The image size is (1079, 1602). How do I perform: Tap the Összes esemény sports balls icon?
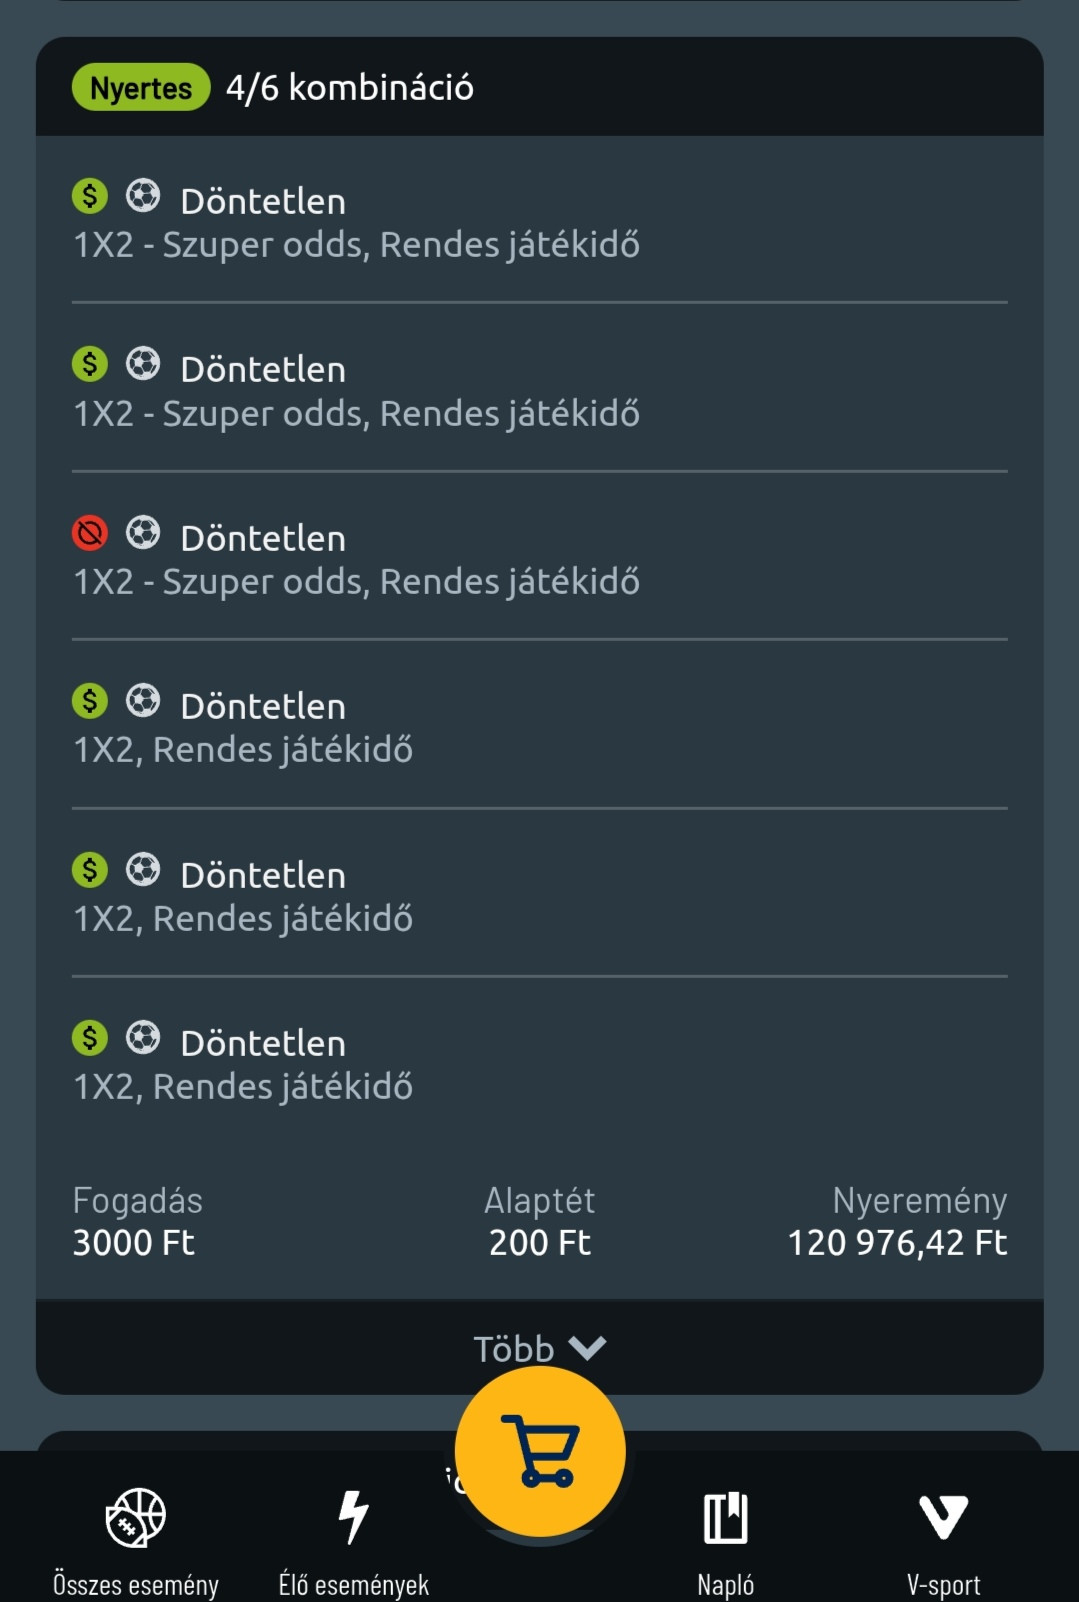[136, 1517]
